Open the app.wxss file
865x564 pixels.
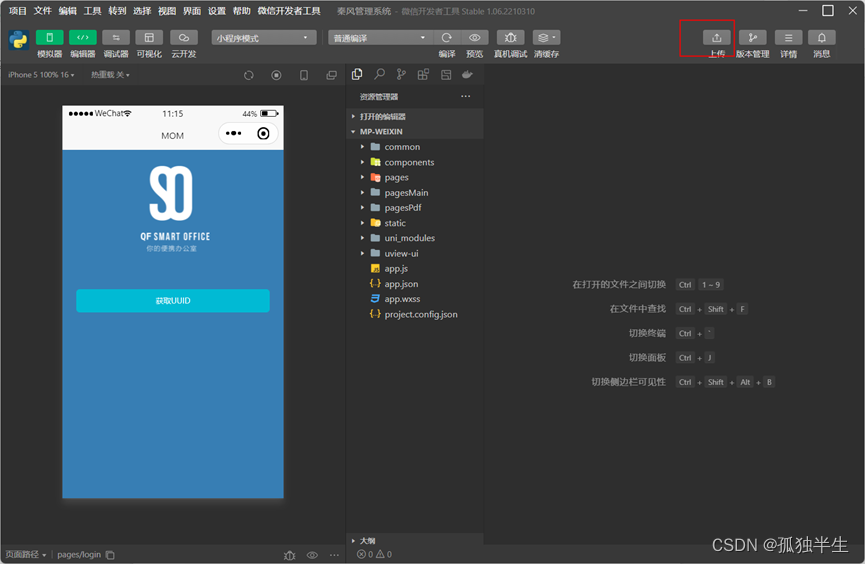(x=414, y=299)
